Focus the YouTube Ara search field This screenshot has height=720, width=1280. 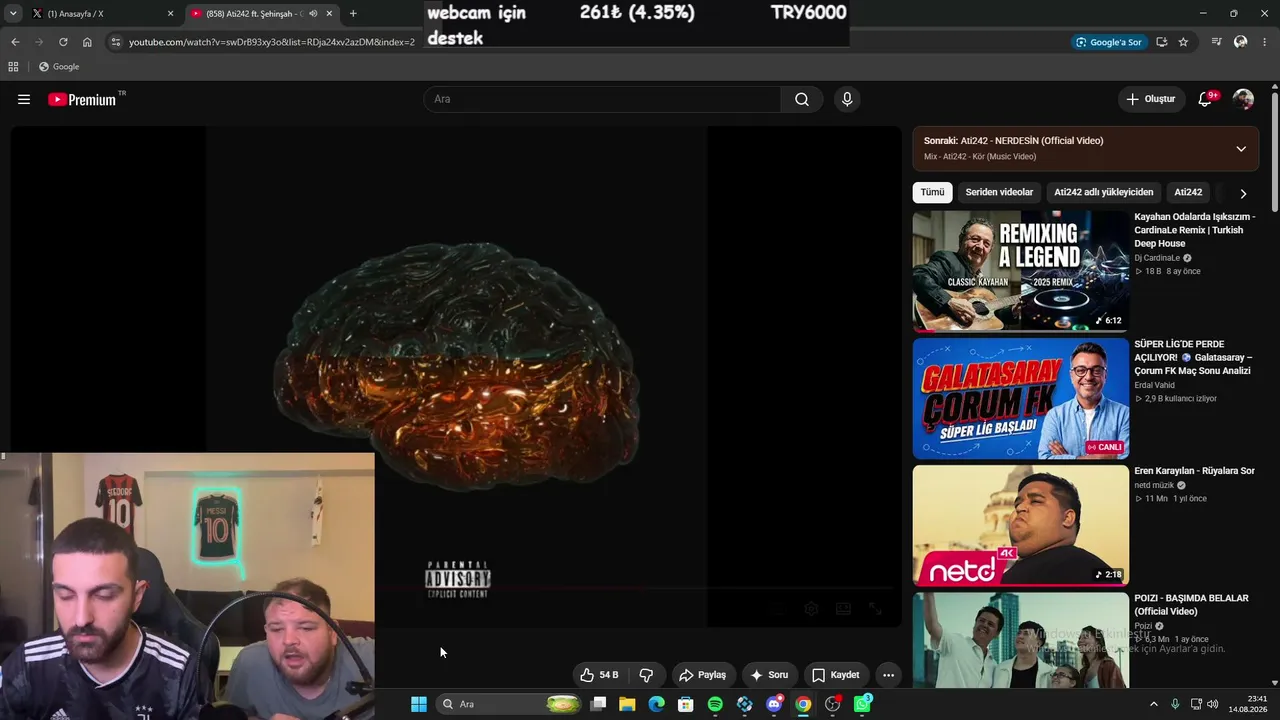[603, 99]
